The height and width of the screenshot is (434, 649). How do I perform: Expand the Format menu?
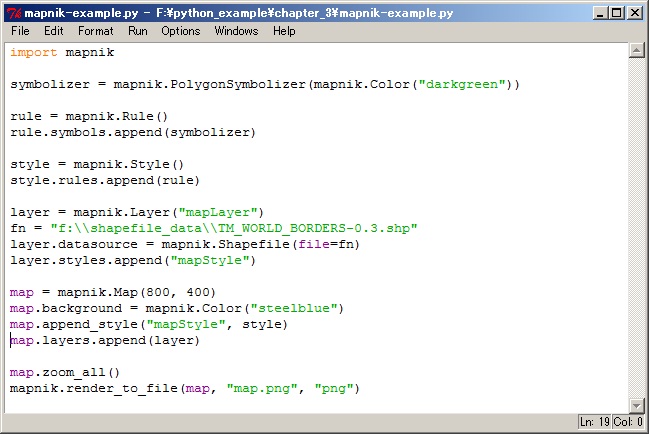coord(96,31)
